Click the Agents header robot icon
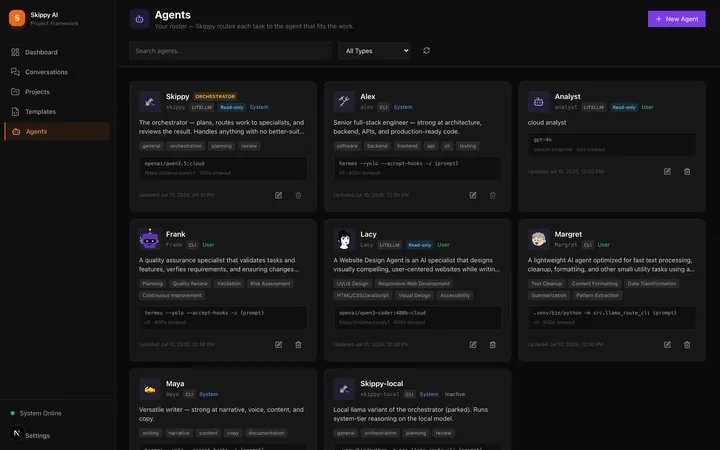The width and height of the screenshot is (720, 450). click(140, 19)
